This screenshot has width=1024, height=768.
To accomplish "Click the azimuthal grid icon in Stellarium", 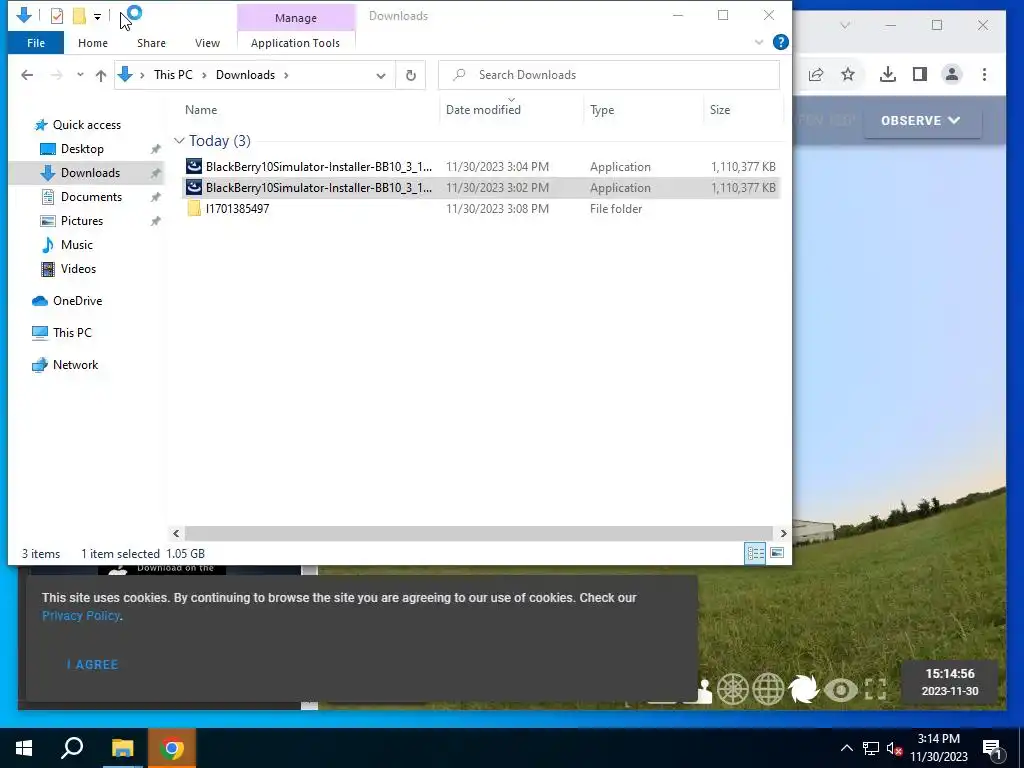I will (x=733, y=689).
